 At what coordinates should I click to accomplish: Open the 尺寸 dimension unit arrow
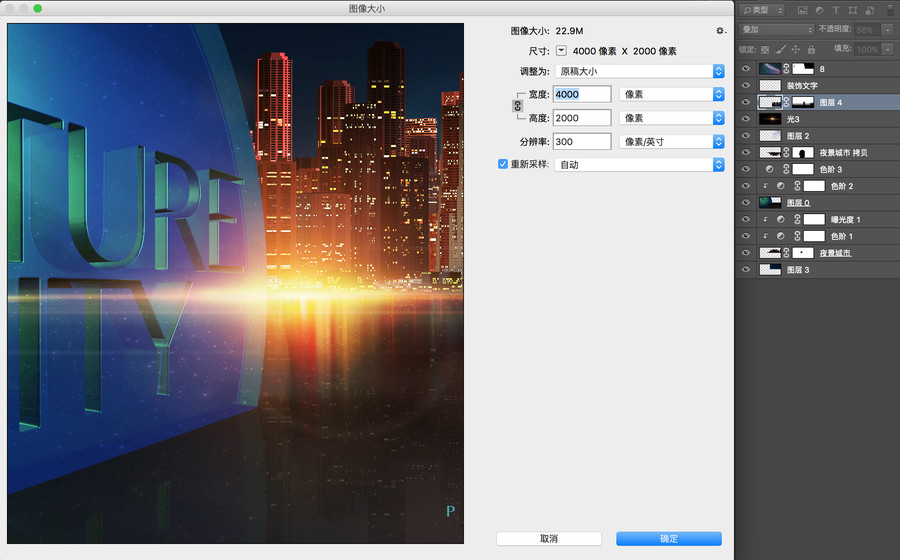[561, 50]
